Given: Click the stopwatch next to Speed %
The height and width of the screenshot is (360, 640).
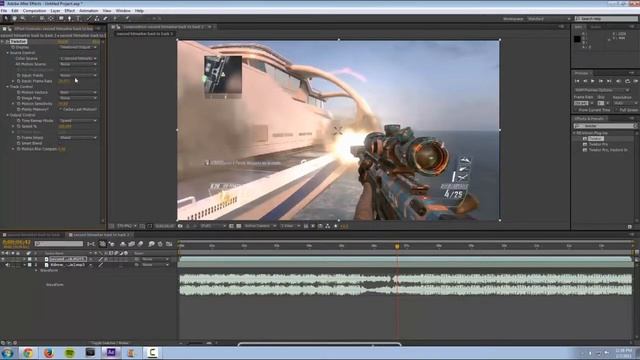Looking at the screenshot, I should coord(19,127).
